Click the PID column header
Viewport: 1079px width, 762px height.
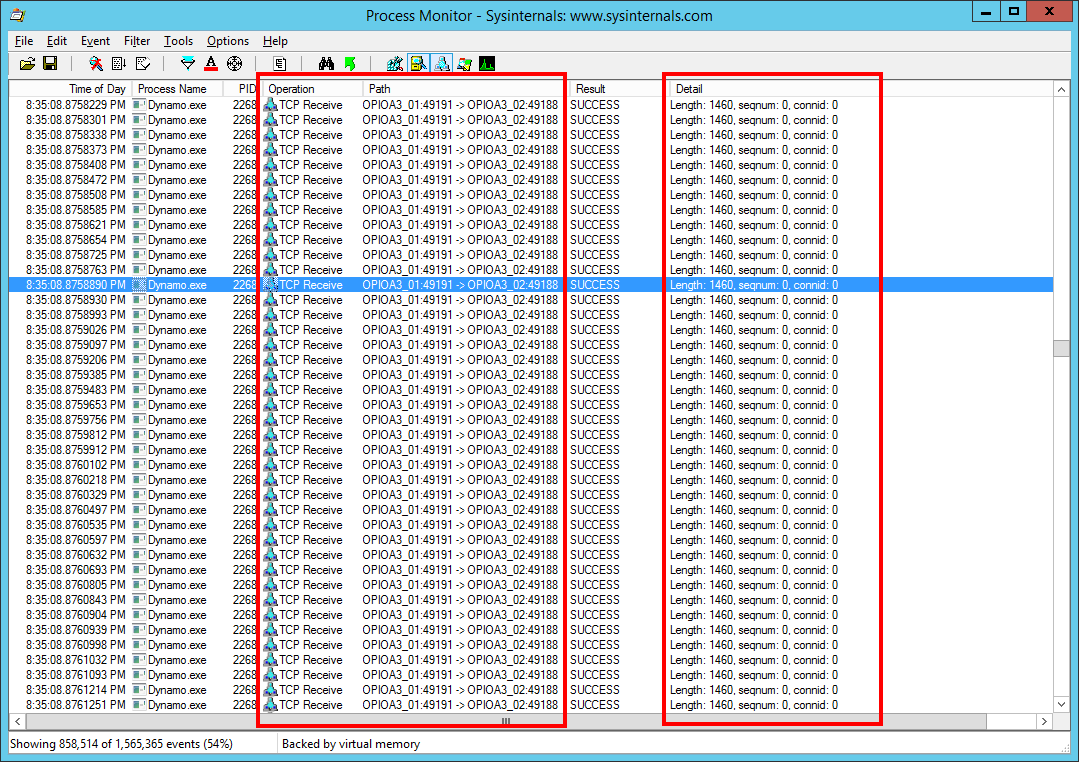(242, 89)
